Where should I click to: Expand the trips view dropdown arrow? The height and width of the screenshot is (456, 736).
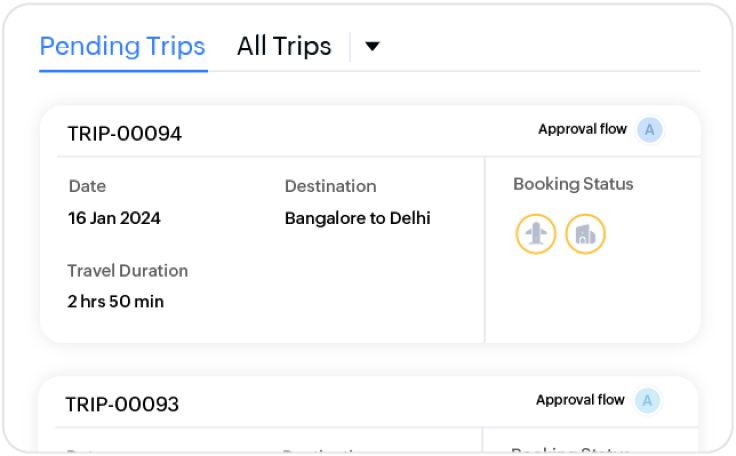pos(372,46)
